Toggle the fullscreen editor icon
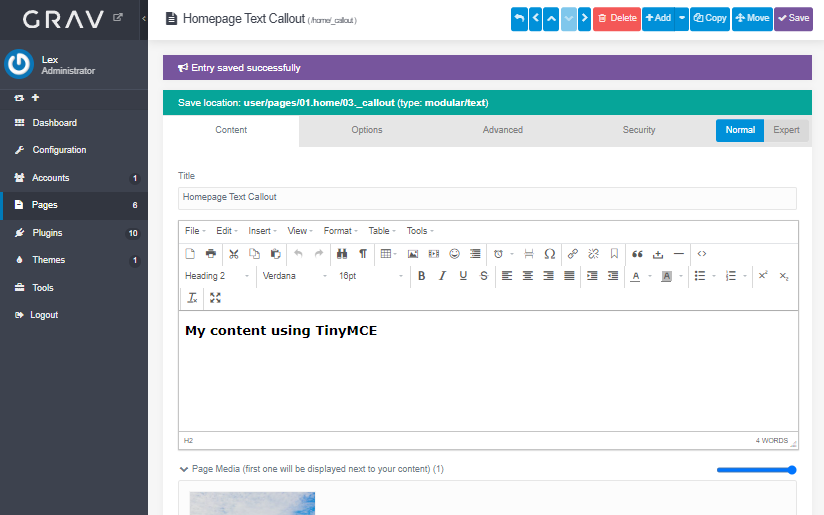Viewport: 824px width, 515px height. pos(215,298)
